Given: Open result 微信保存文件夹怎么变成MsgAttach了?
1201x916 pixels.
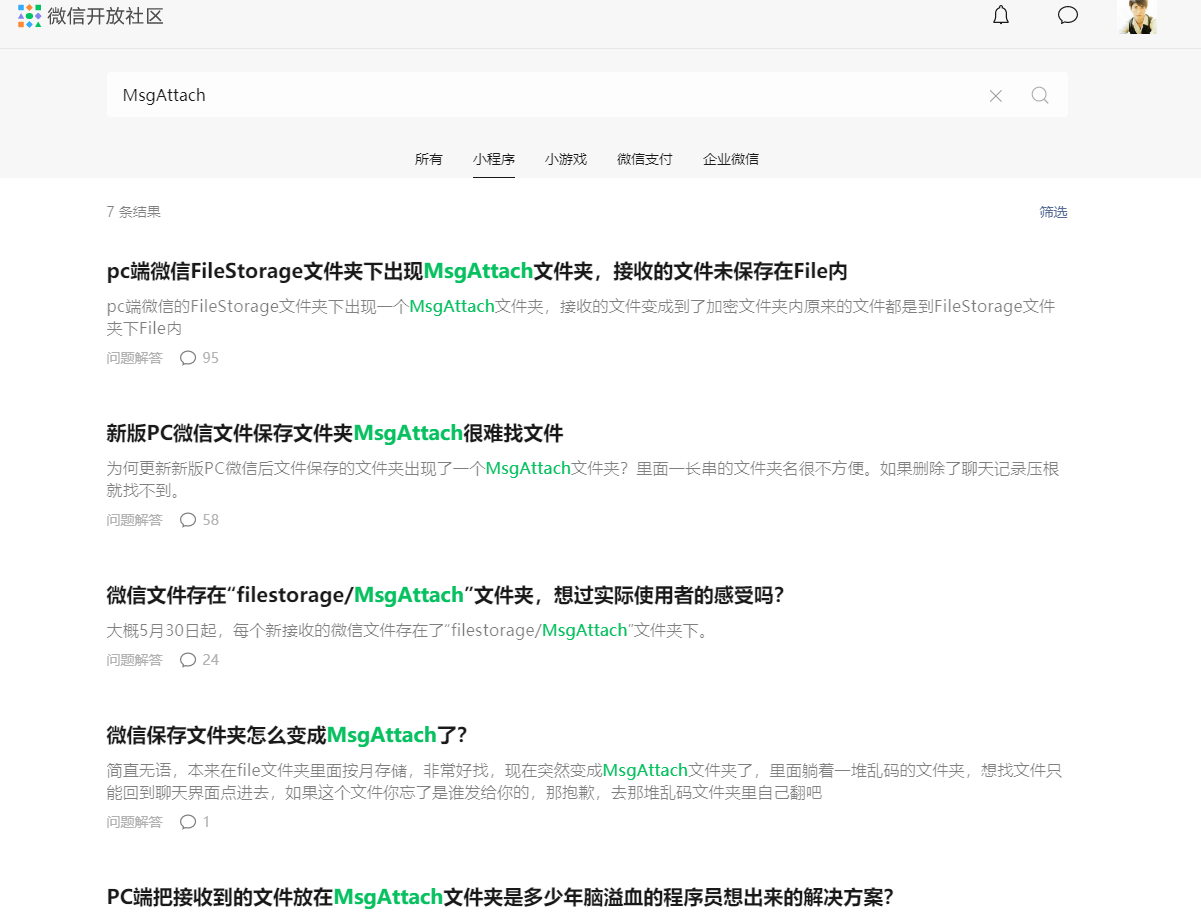Looking at the screenshot, I should [287, 735].
